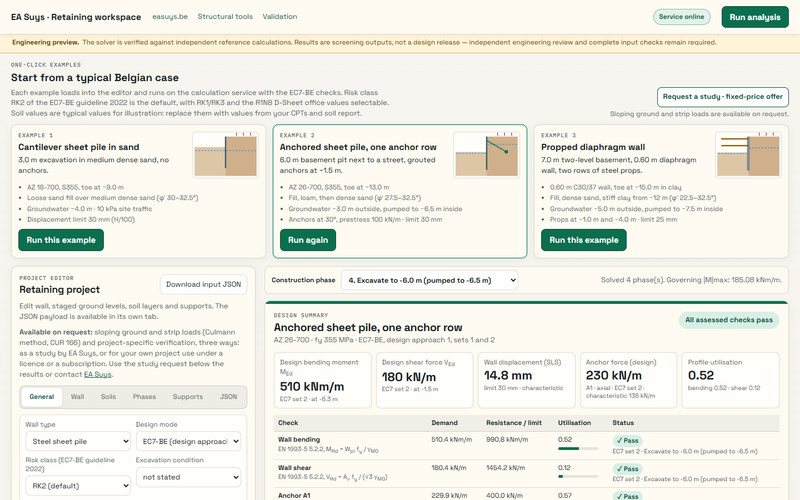Click the Governing |M|max solved phases text
This screenshot has width=800, height=500.
click(x=691, y=280)
